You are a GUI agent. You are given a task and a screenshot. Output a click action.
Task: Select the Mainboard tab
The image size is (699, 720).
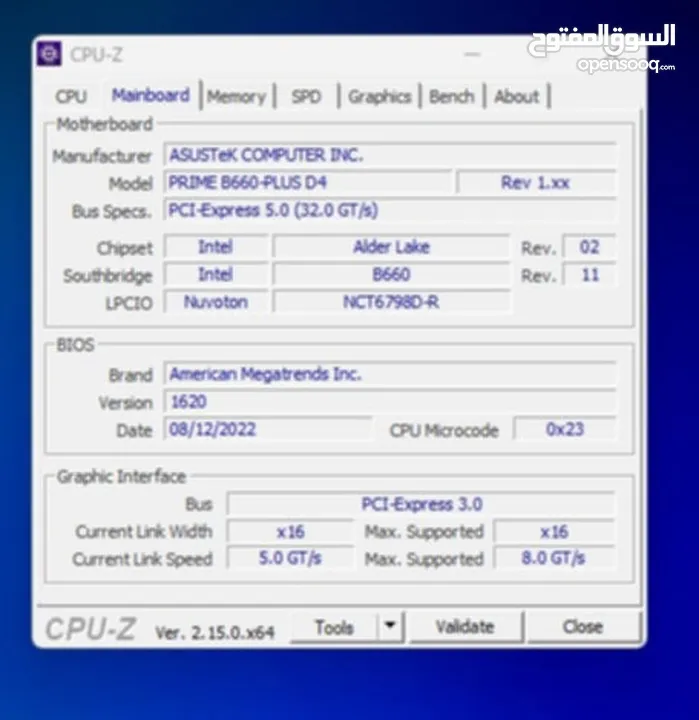151,96
